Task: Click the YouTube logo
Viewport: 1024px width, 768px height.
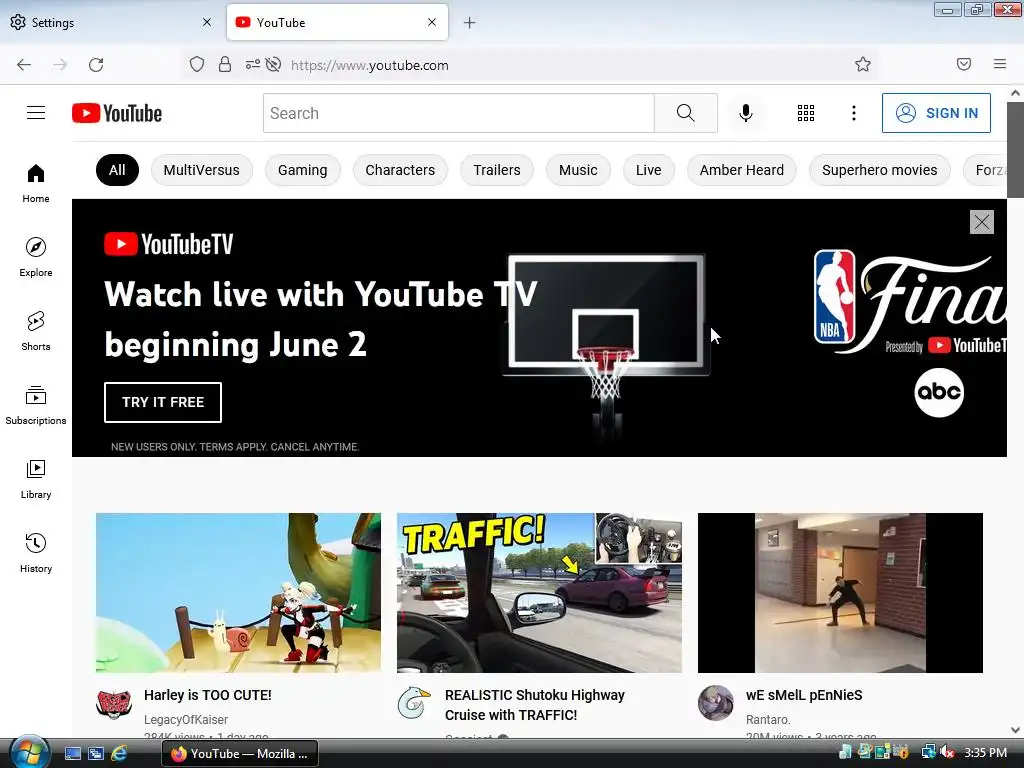Action: pyautogui.click(x=117, y=113)
